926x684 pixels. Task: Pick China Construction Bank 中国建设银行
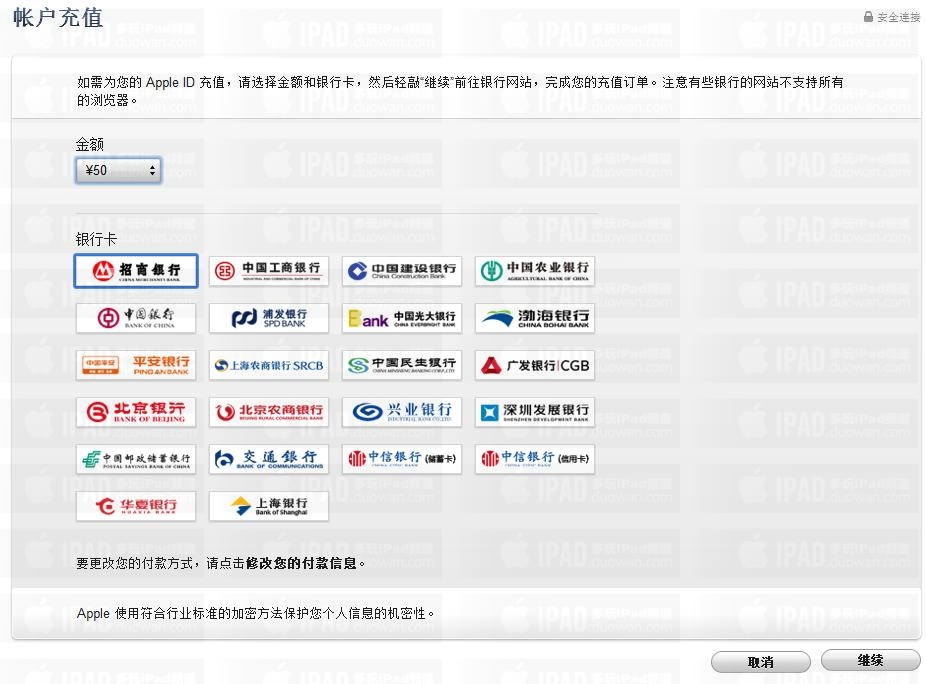[x=402, y=271]
